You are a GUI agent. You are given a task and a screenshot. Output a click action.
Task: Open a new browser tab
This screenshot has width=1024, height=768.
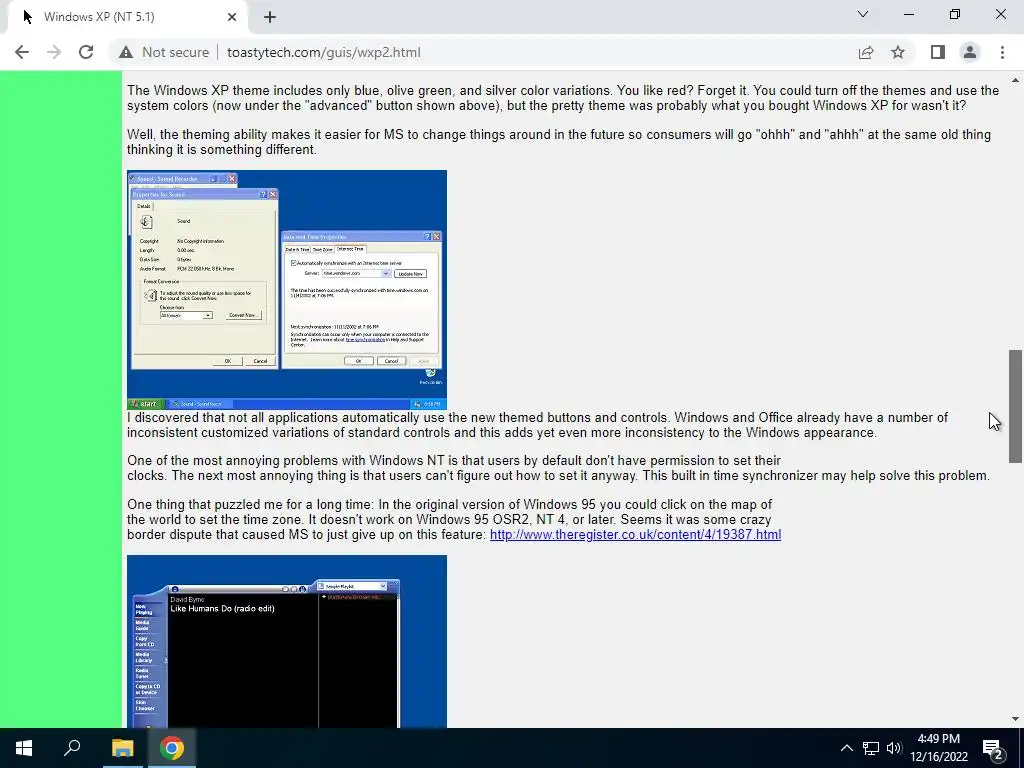click(270, 17)
